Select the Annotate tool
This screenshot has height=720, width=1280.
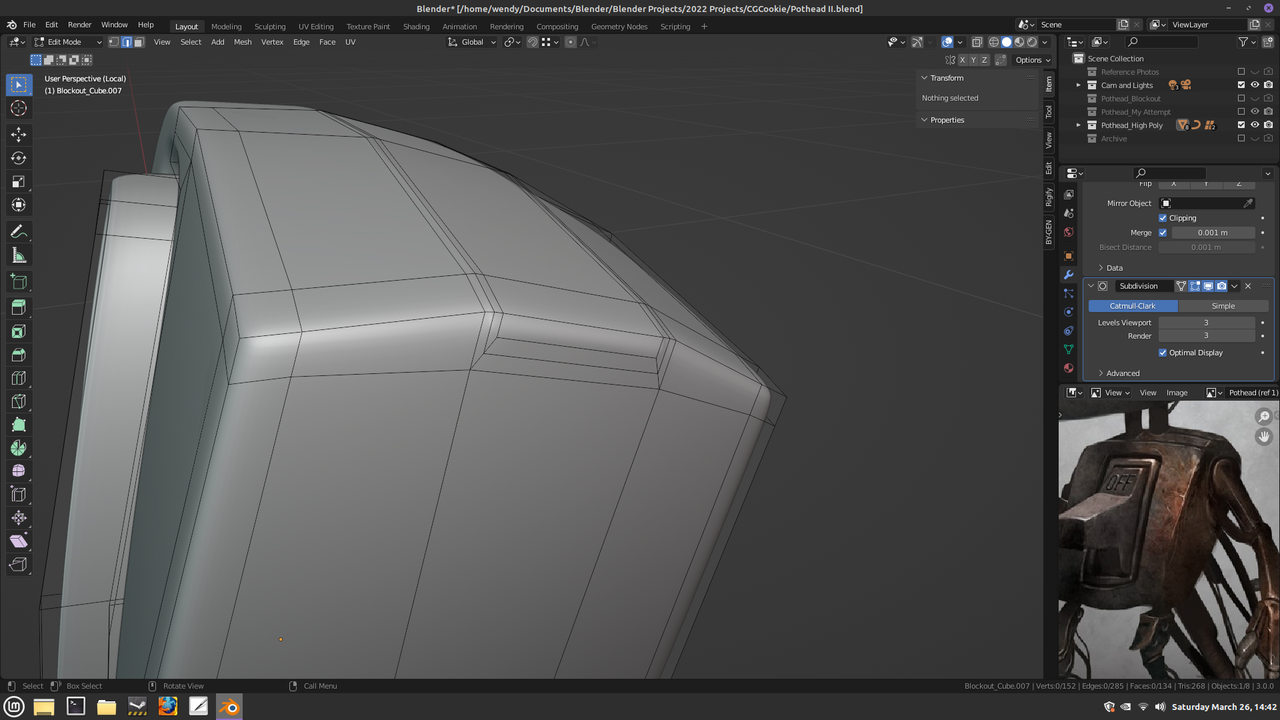click(18, 231)
